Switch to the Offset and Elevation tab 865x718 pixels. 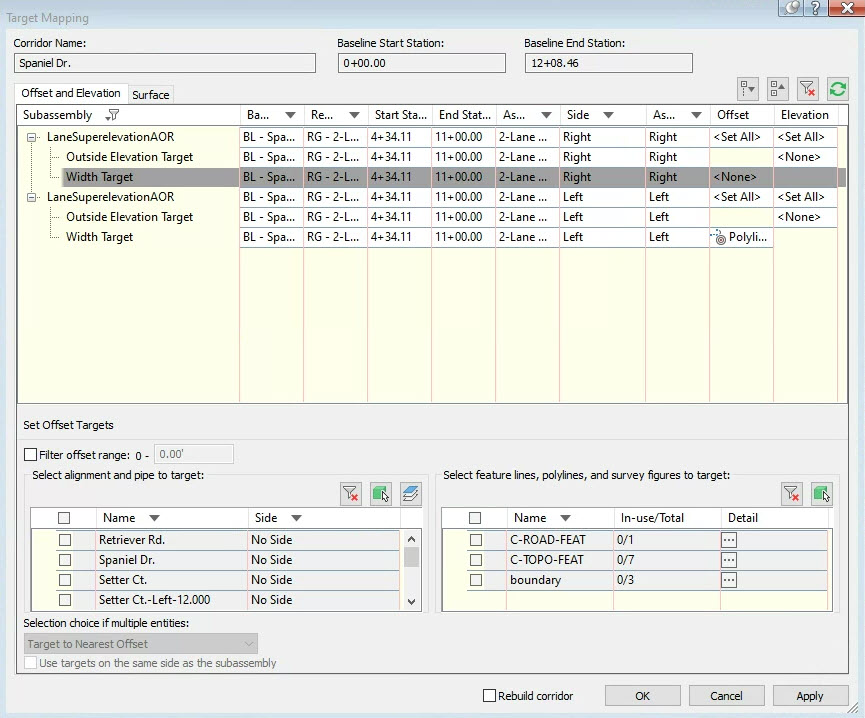tap(71, 93)
